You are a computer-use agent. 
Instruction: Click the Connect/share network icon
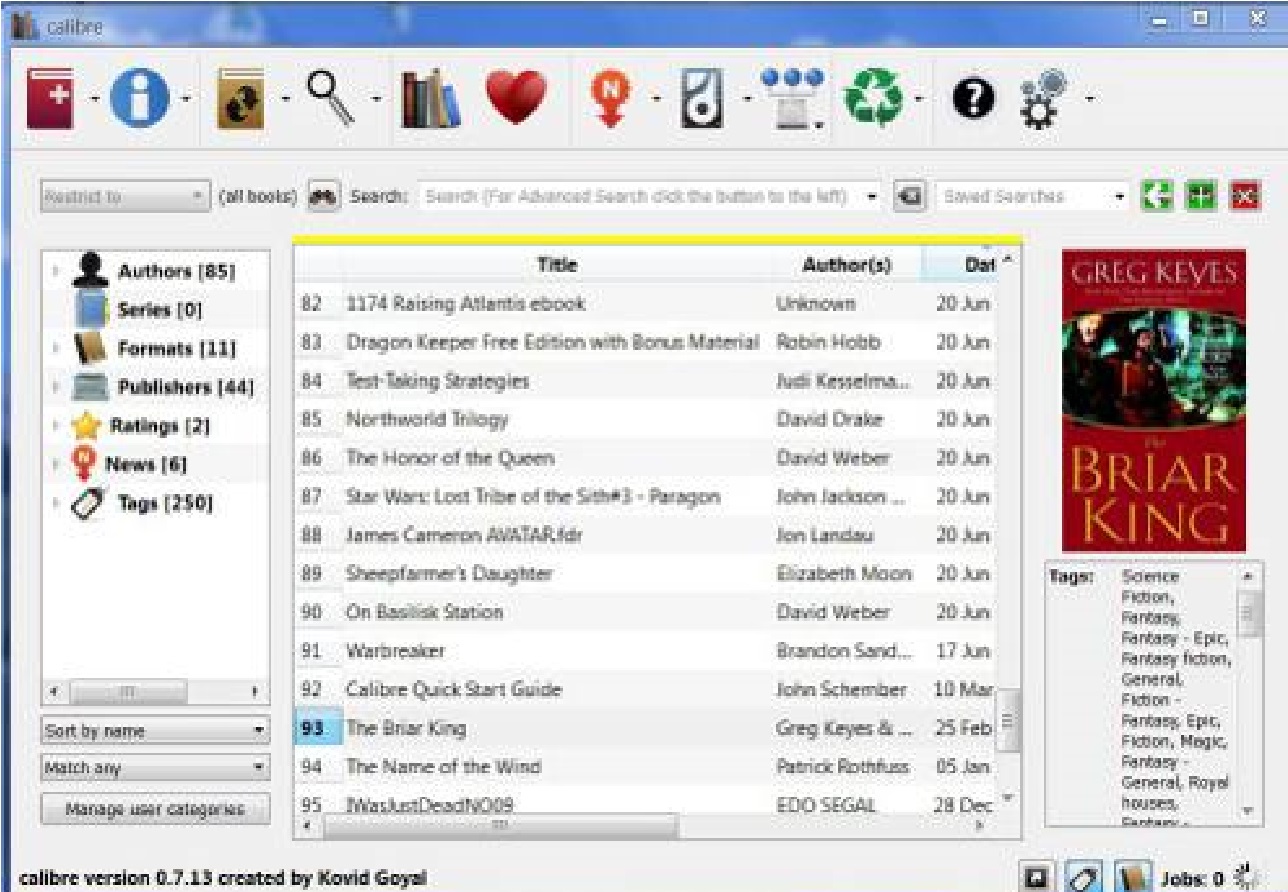click(793, 97)
